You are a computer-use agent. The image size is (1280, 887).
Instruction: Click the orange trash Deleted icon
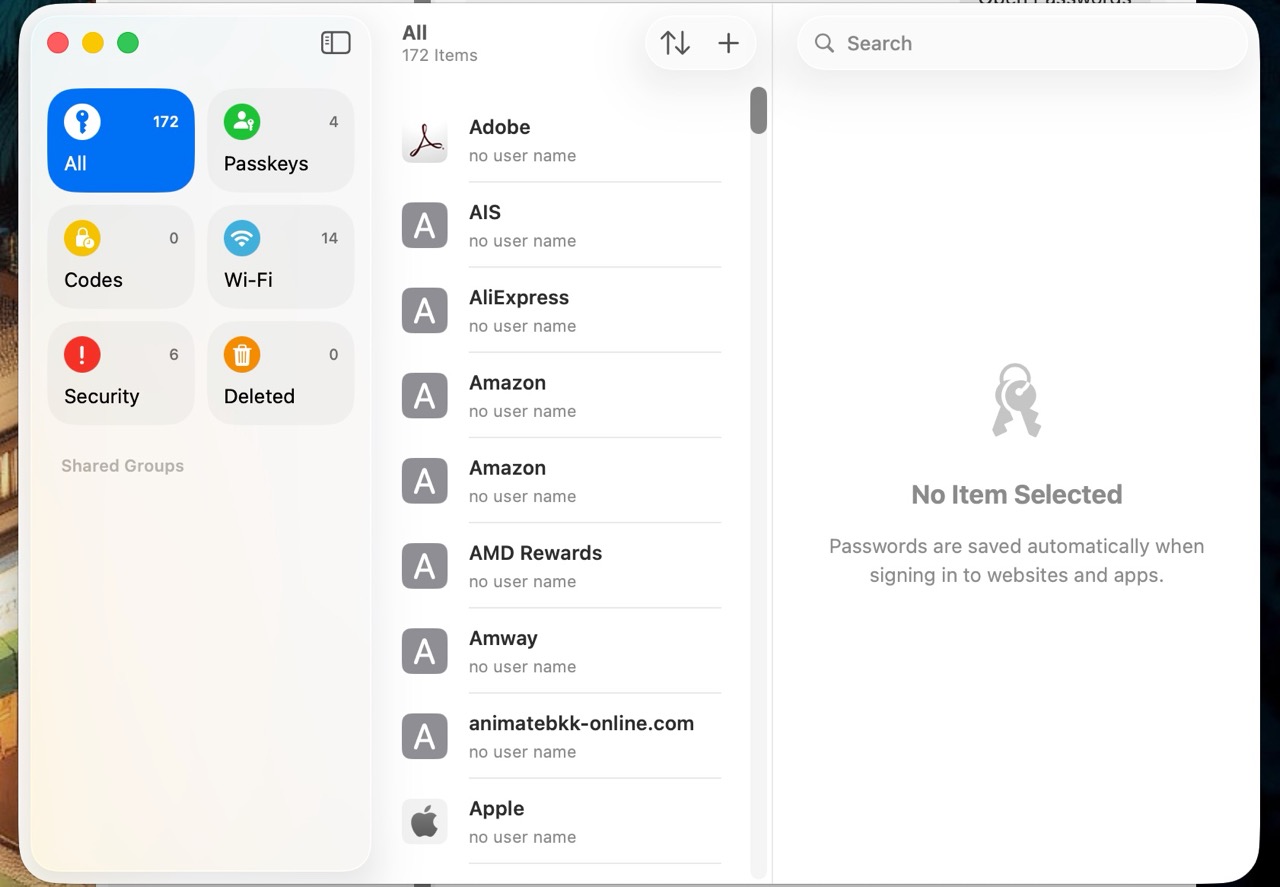[242, 354]
